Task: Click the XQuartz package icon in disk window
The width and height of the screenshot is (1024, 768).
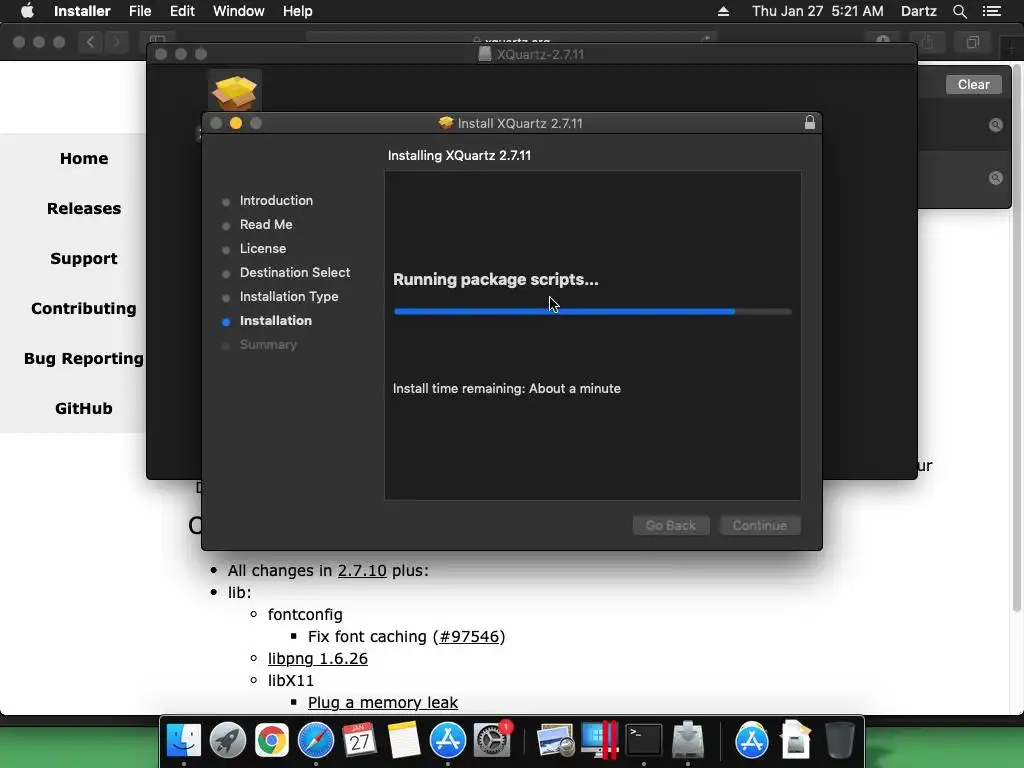Action: coord(235,91)
